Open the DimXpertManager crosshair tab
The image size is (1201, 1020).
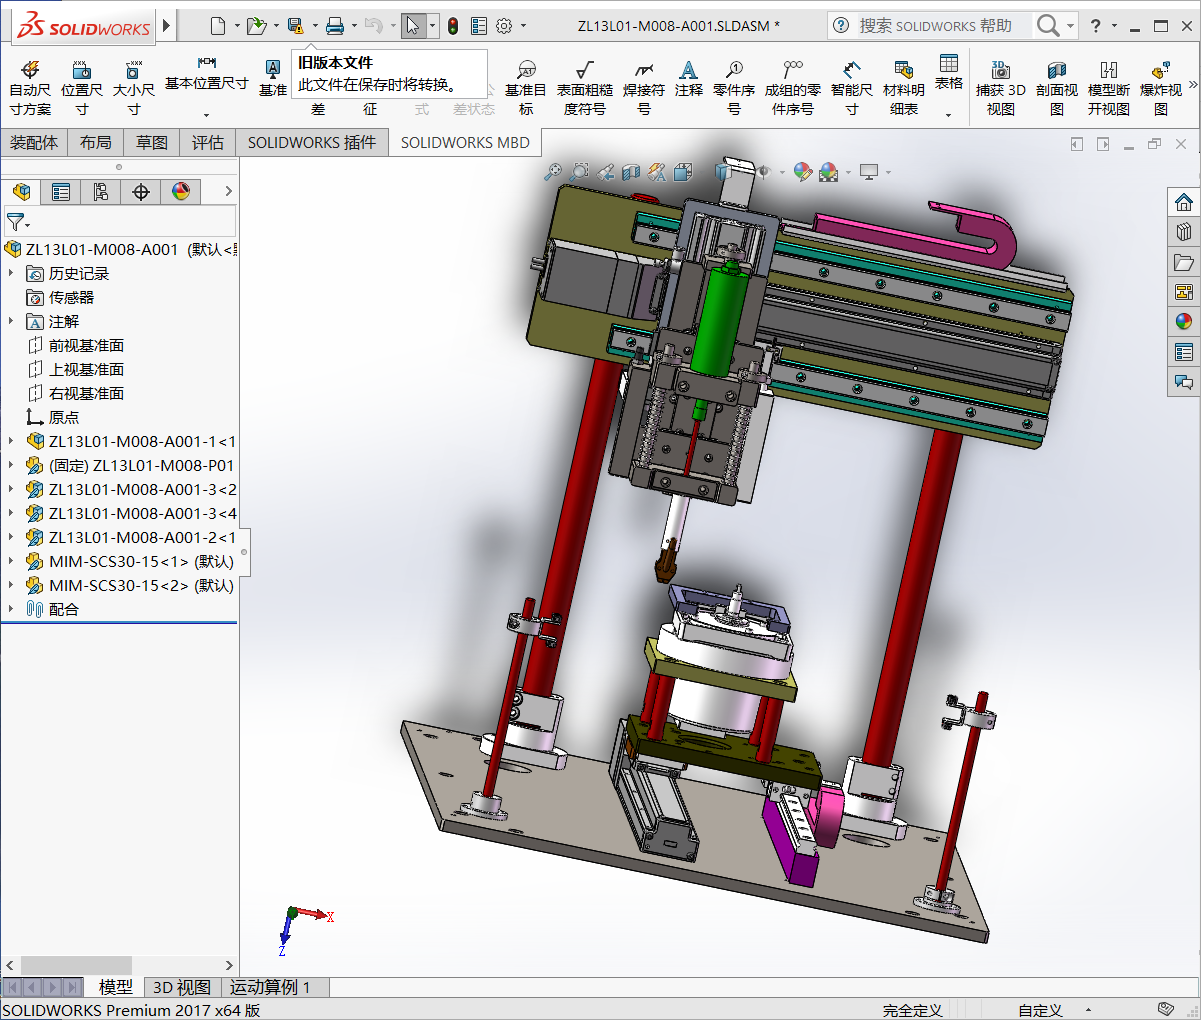pos(141,191)
